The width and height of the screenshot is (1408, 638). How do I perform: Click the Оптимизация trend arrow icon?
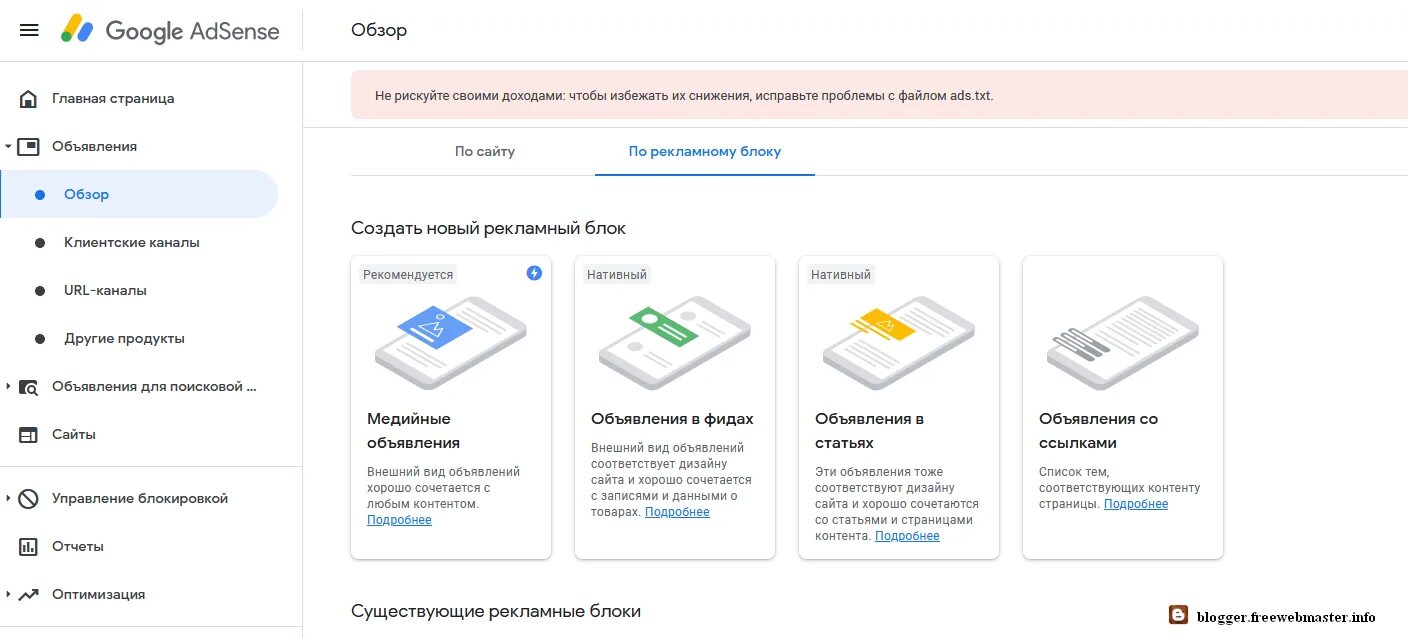[x=28, y=594]
